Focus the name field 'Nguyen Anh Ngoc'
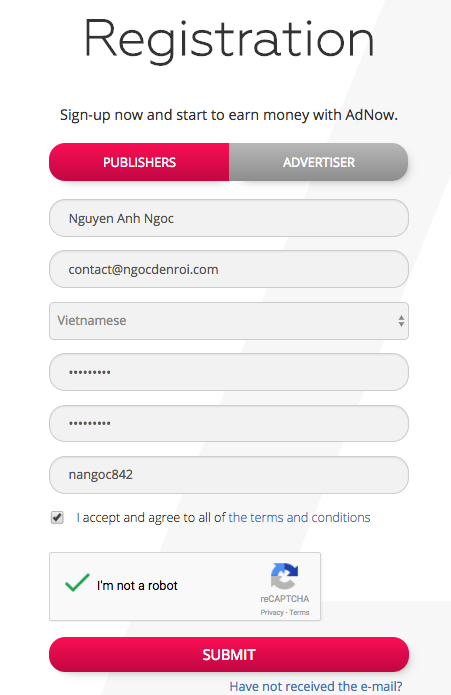 pos(229,218)
